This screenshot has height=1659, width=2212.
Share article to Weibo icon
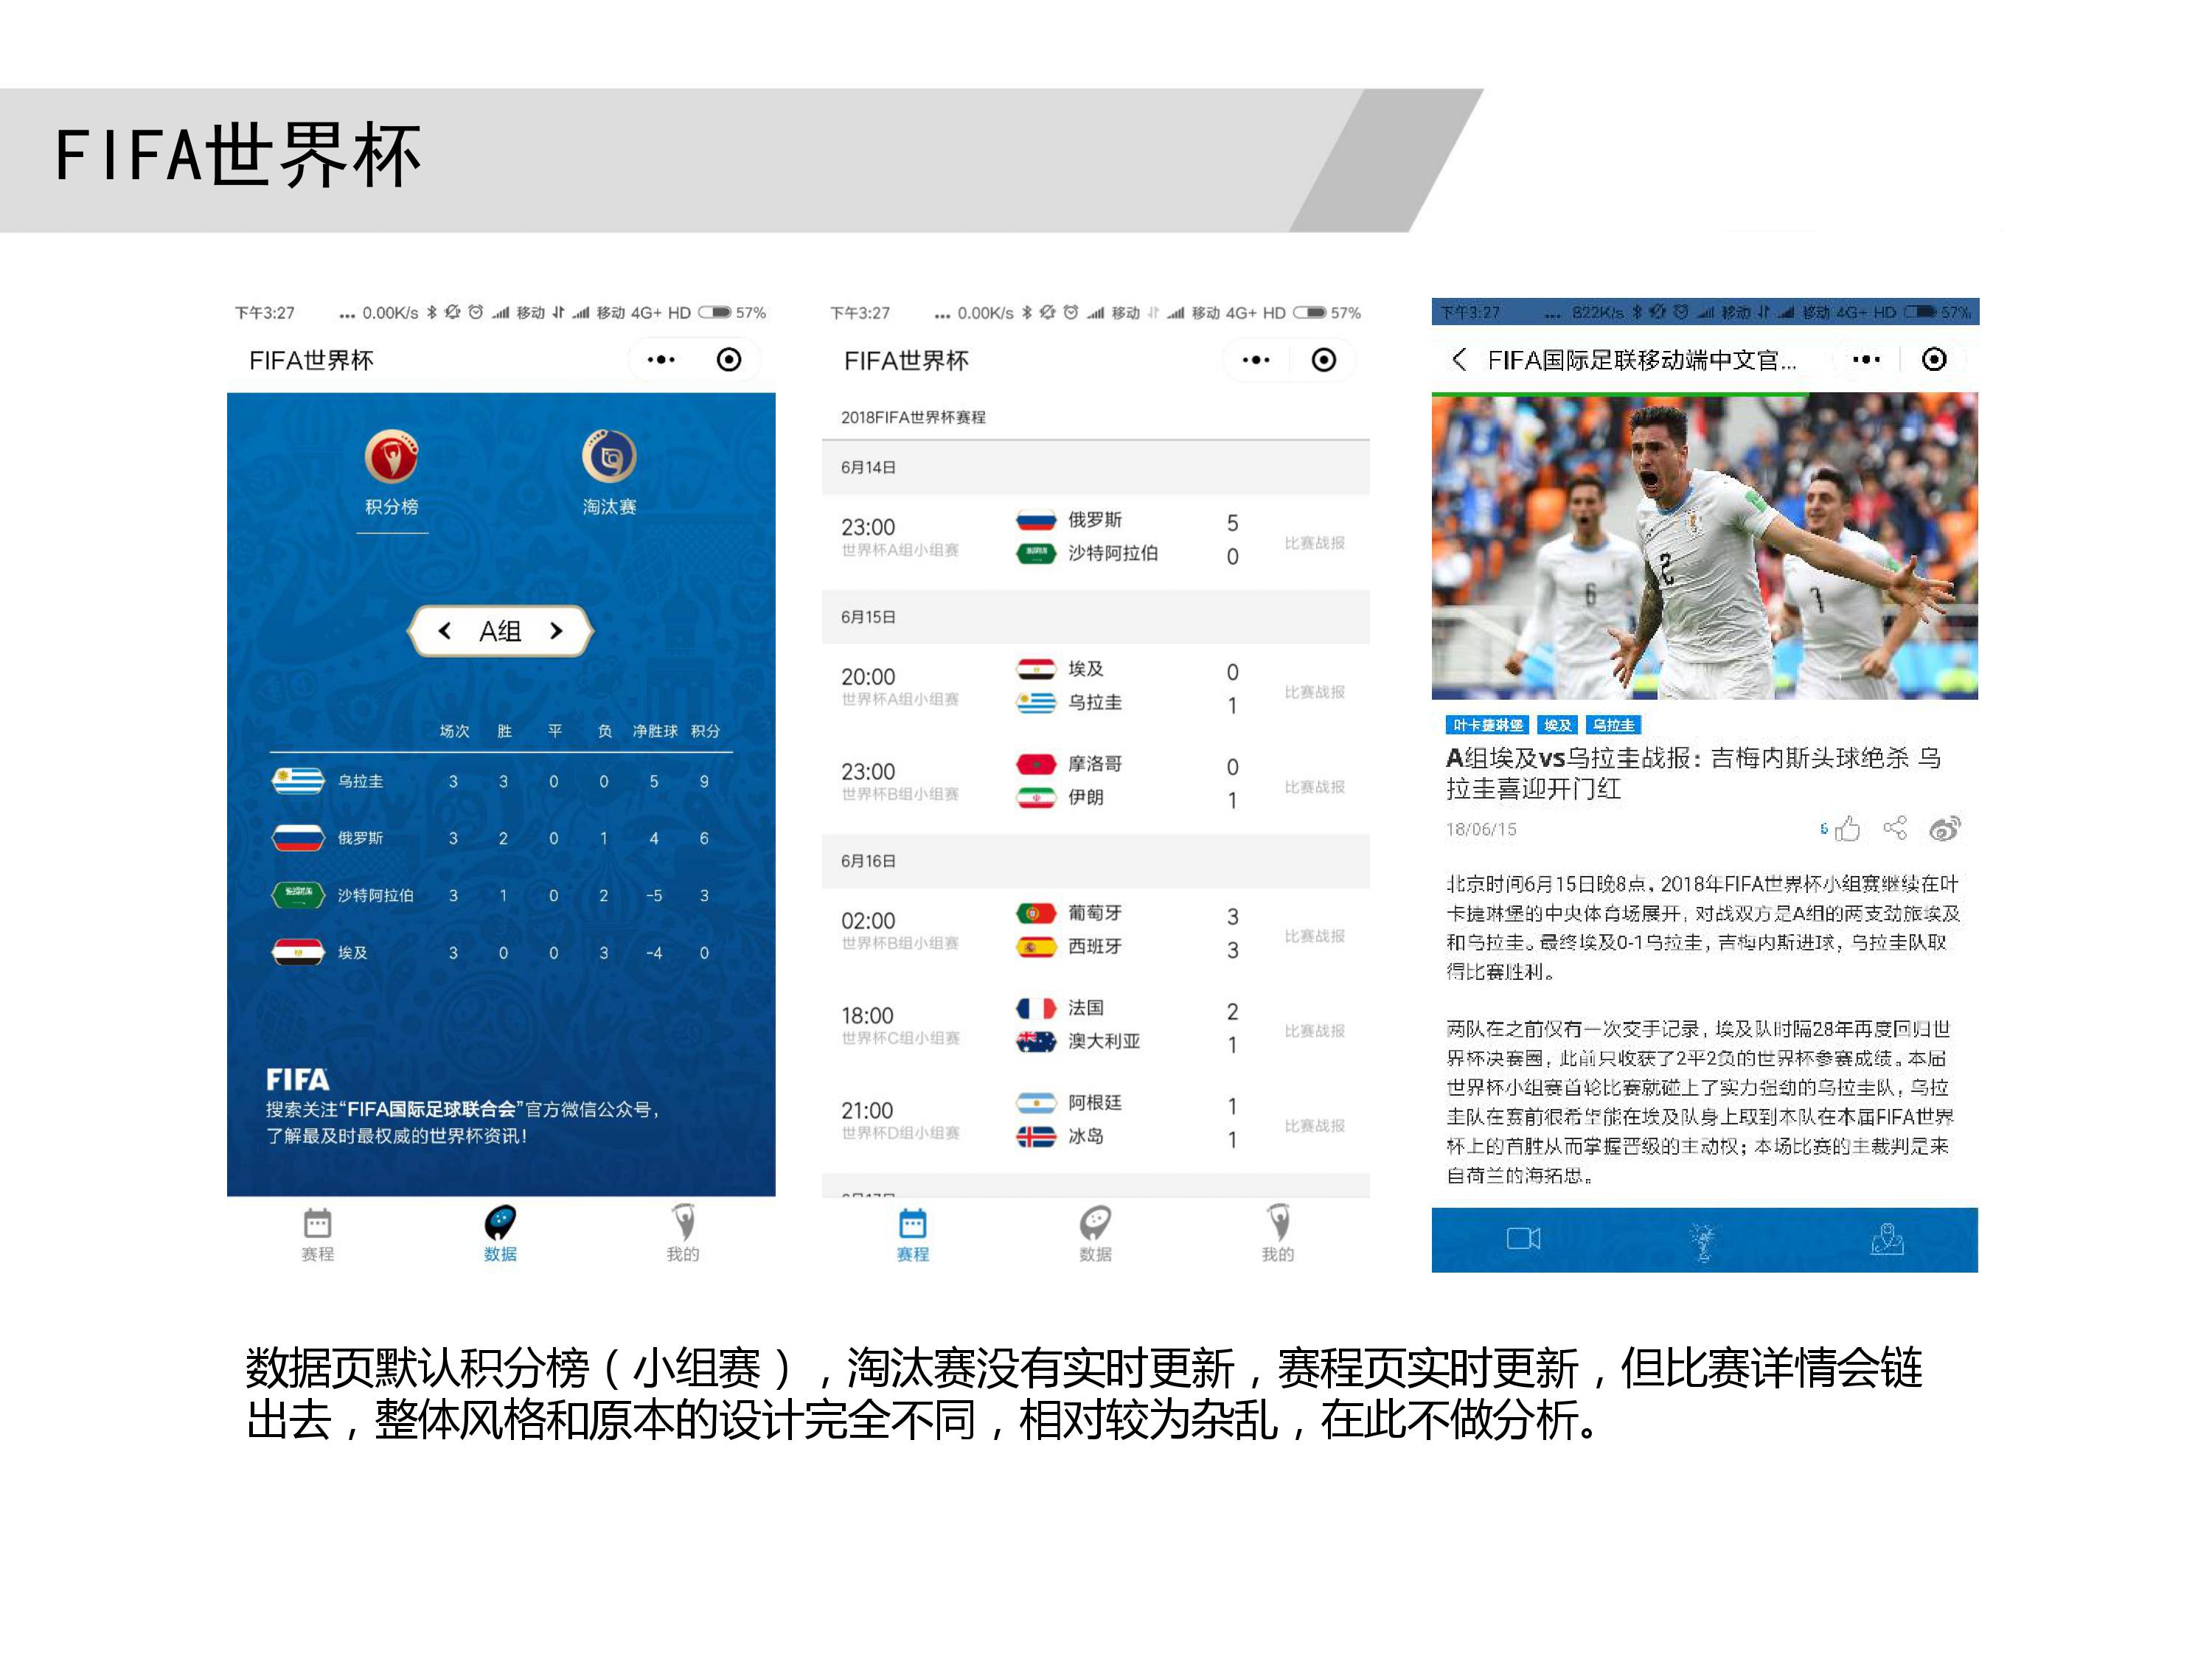coord(1945,828)
